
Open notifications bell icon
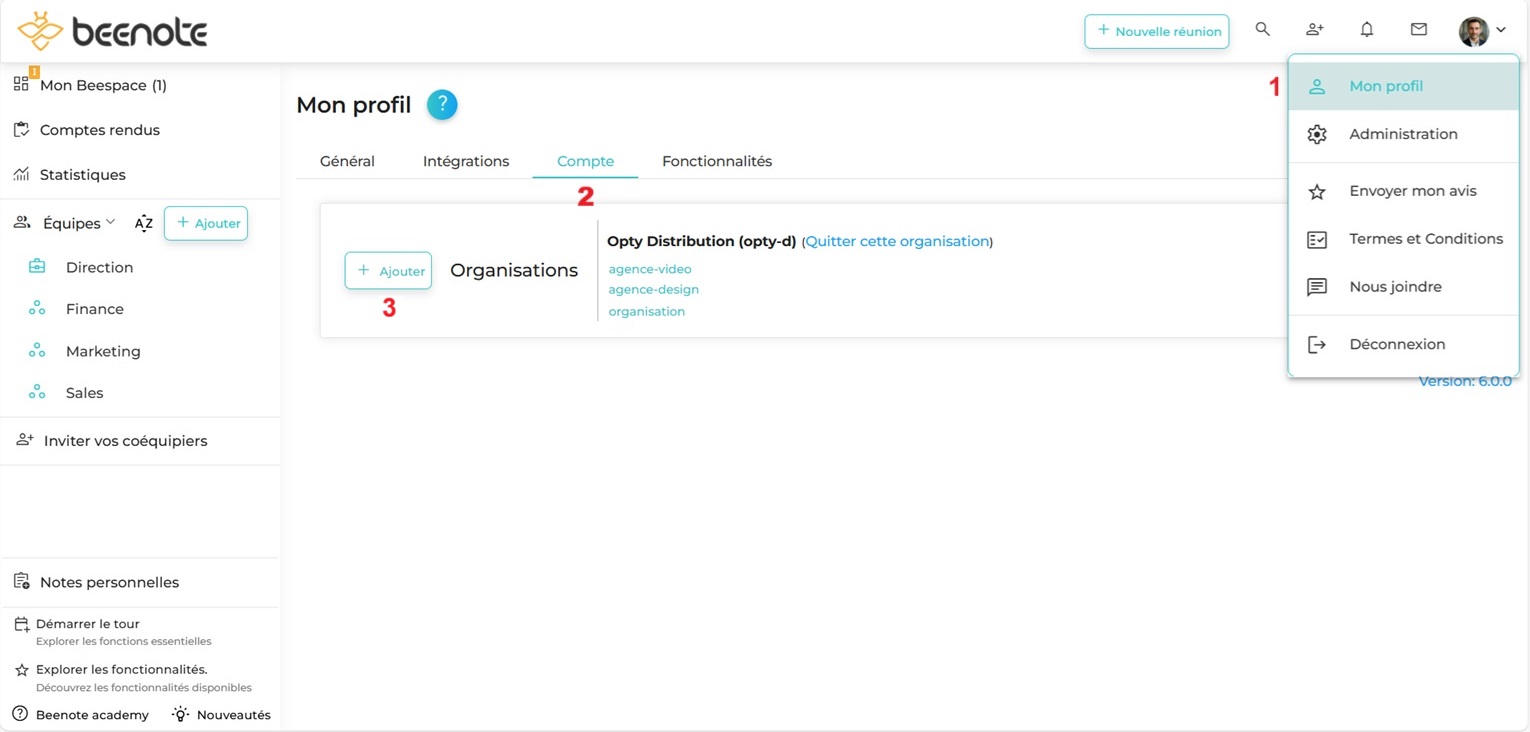(1367, 30)
